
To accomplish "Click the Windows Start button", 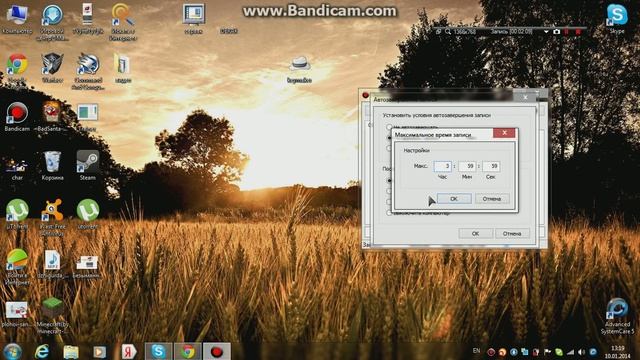I will coord(12,351).
